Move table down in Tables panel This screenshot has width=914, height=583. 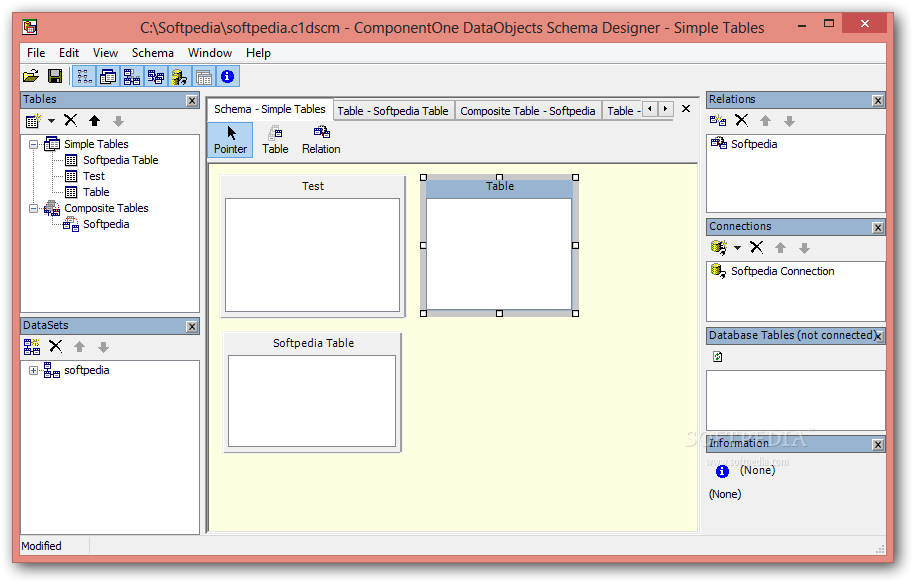[118, 121]
